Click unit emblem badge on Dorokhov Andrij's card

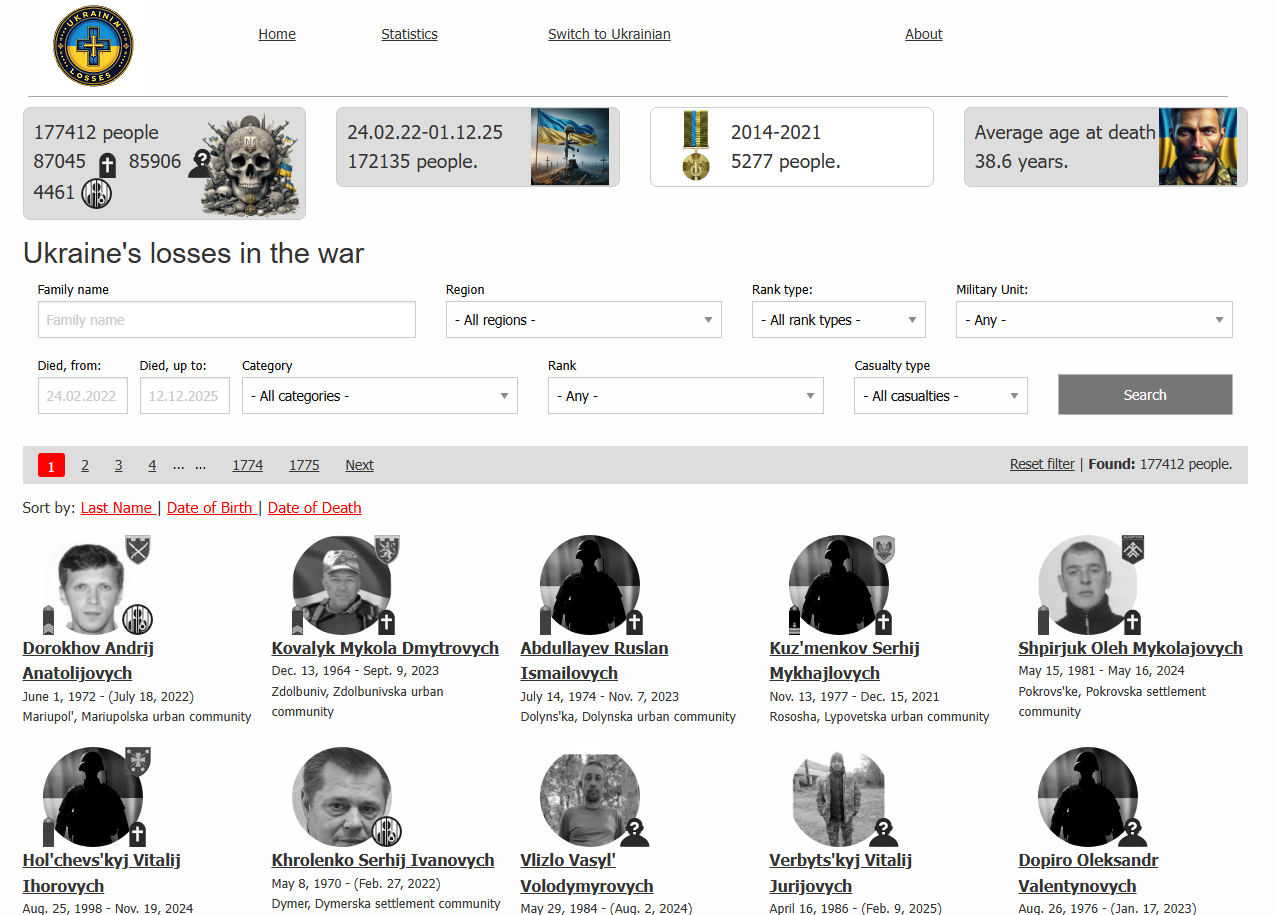click(x=138, y=550)
